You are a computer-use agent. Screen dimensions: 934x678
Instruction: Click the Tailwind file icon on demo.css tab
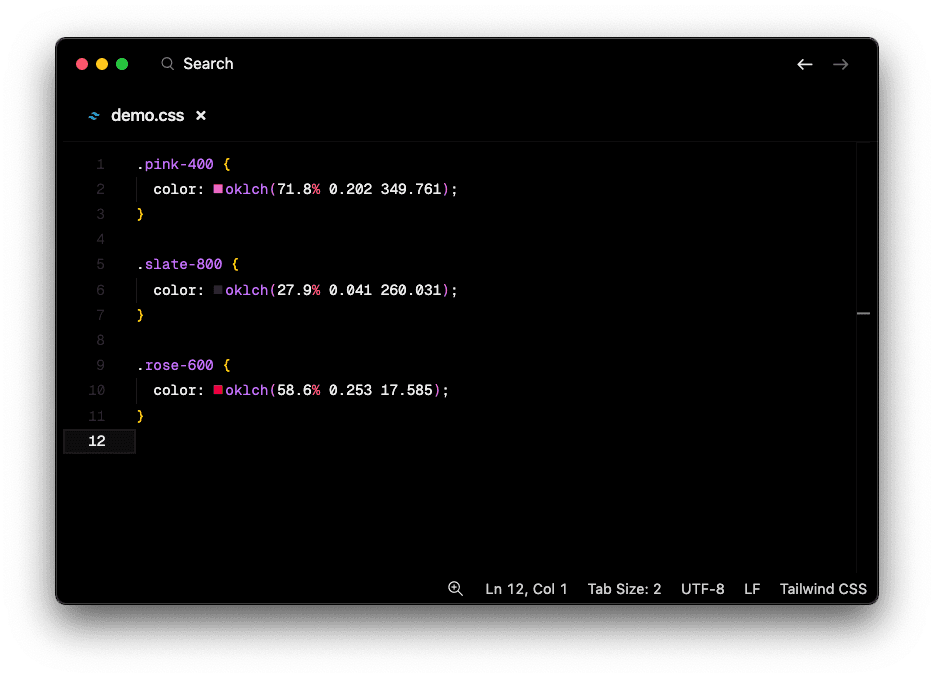click(x=94, y=116)
